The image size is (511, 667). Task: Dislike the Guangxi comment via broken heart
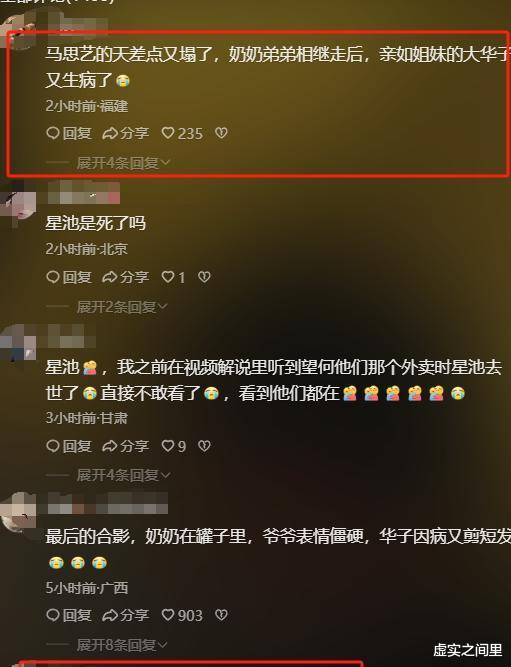(221, 615)
